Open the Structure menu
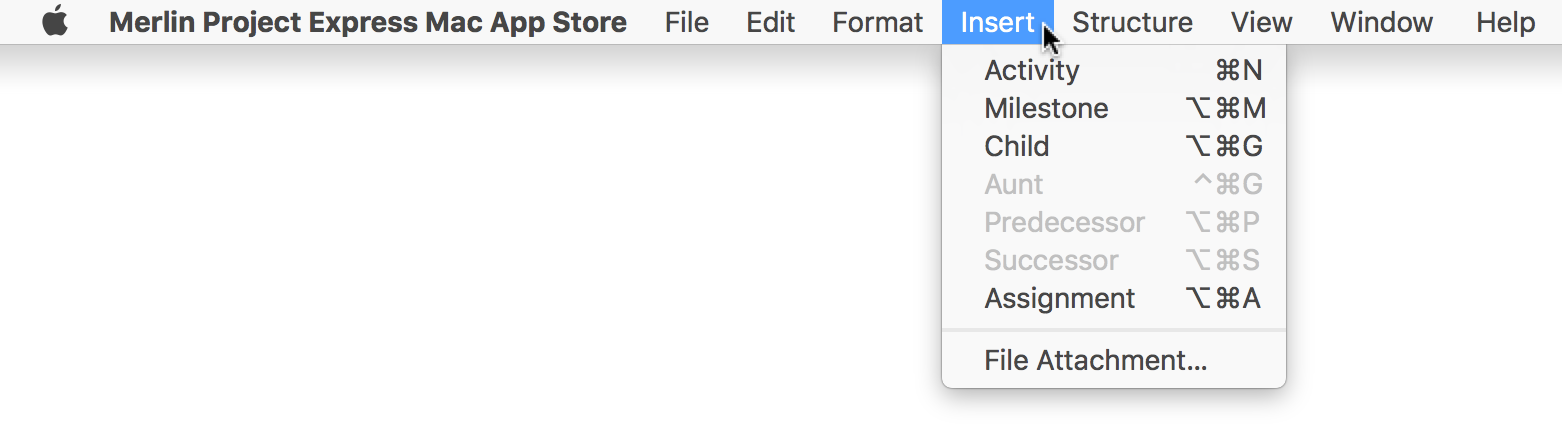The height and width of the screenshot is (446, 1562). (1132, 22)
